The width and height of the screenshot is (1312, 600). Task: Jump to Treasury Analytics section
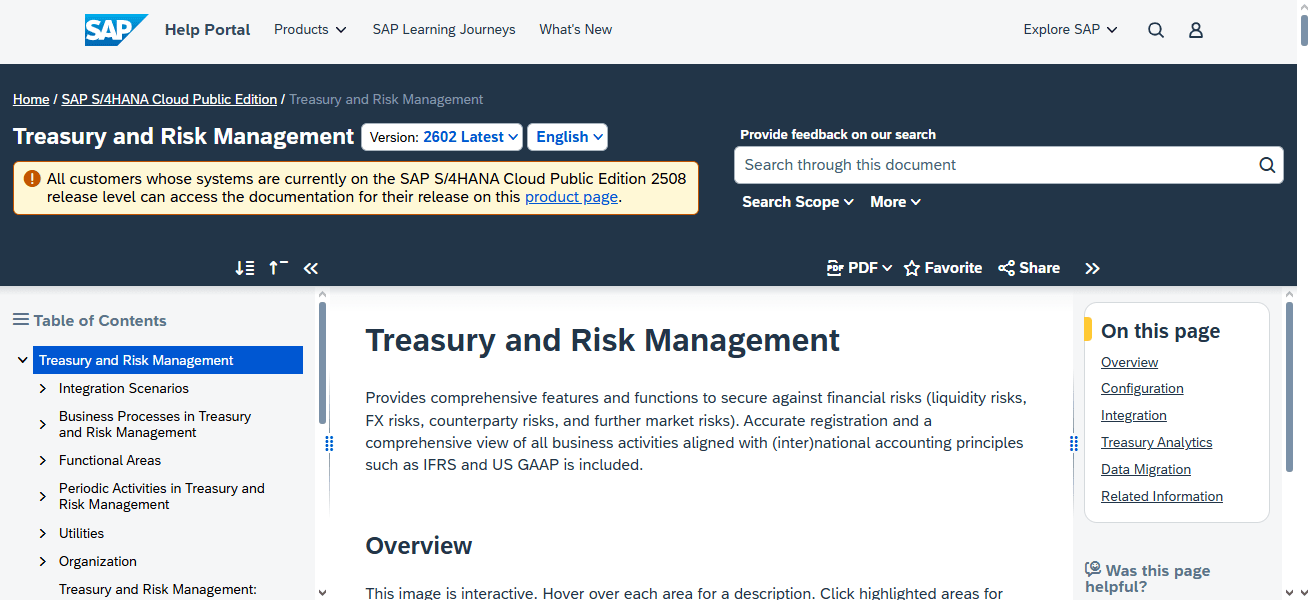point(1156,442)
